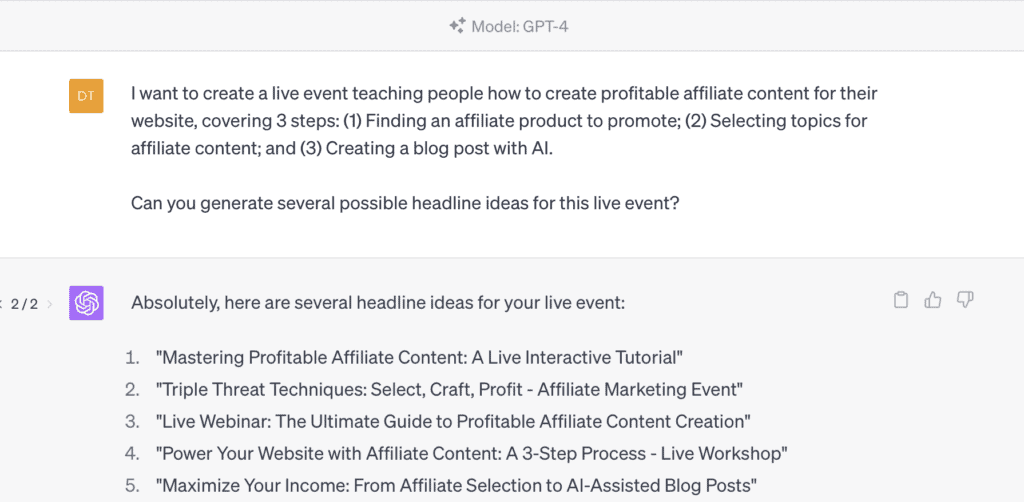
Task: Select headline 'Live Webinar: The Ultimate Guide'
Action: 453,422
